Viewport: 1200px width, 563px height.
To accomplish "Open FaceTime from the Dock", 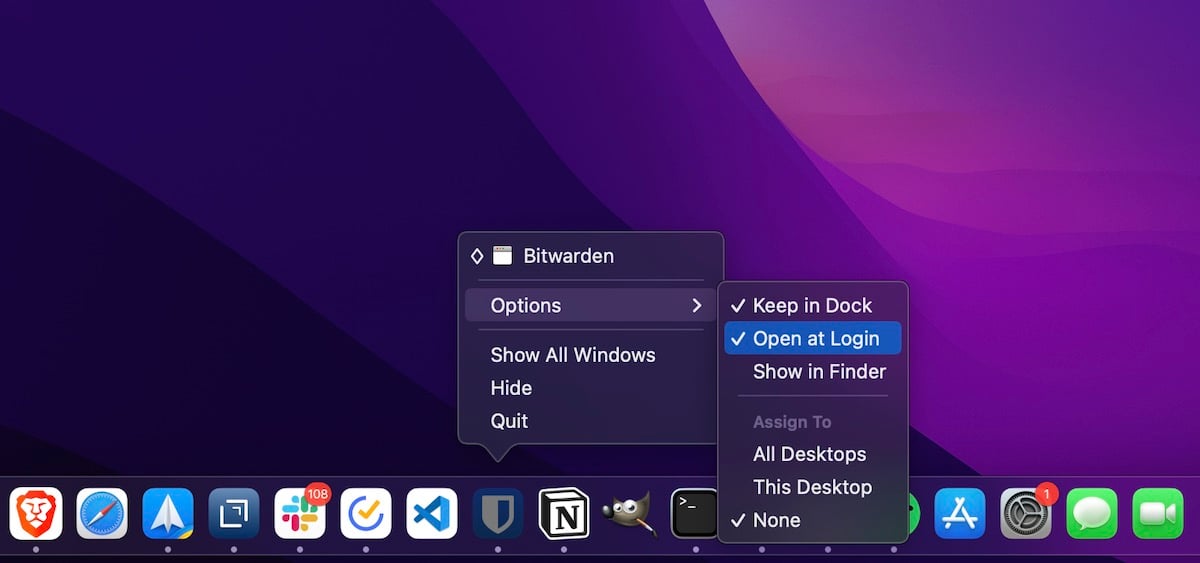I will (1158, 514).
